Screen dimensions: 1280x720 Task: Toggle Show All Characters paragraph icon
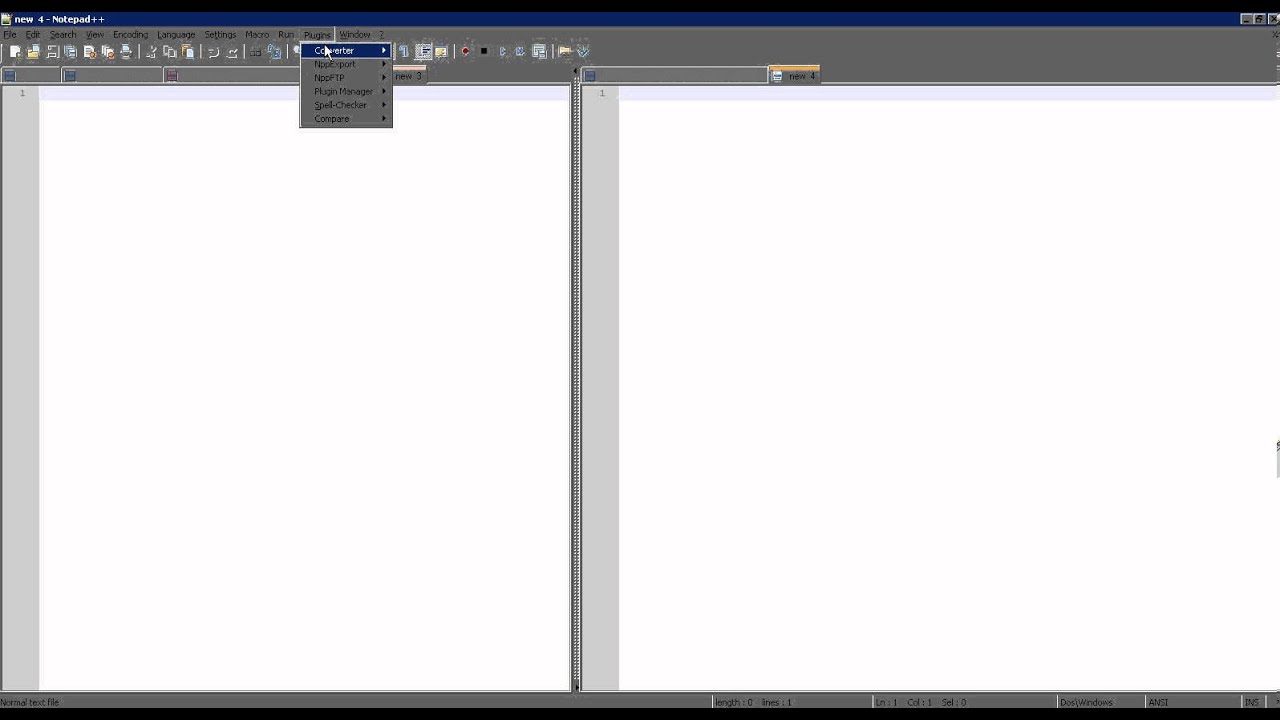point(404,51)
